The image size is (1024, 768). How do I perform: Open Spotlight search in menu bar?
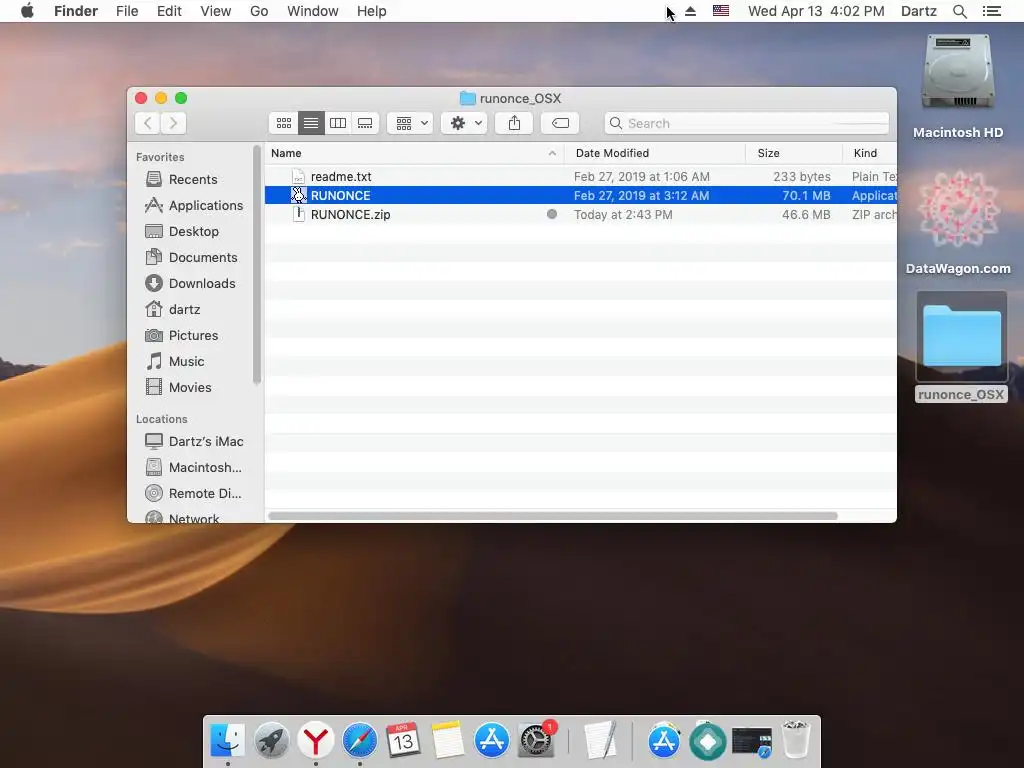pyautogui.click(x=959, y=11)
